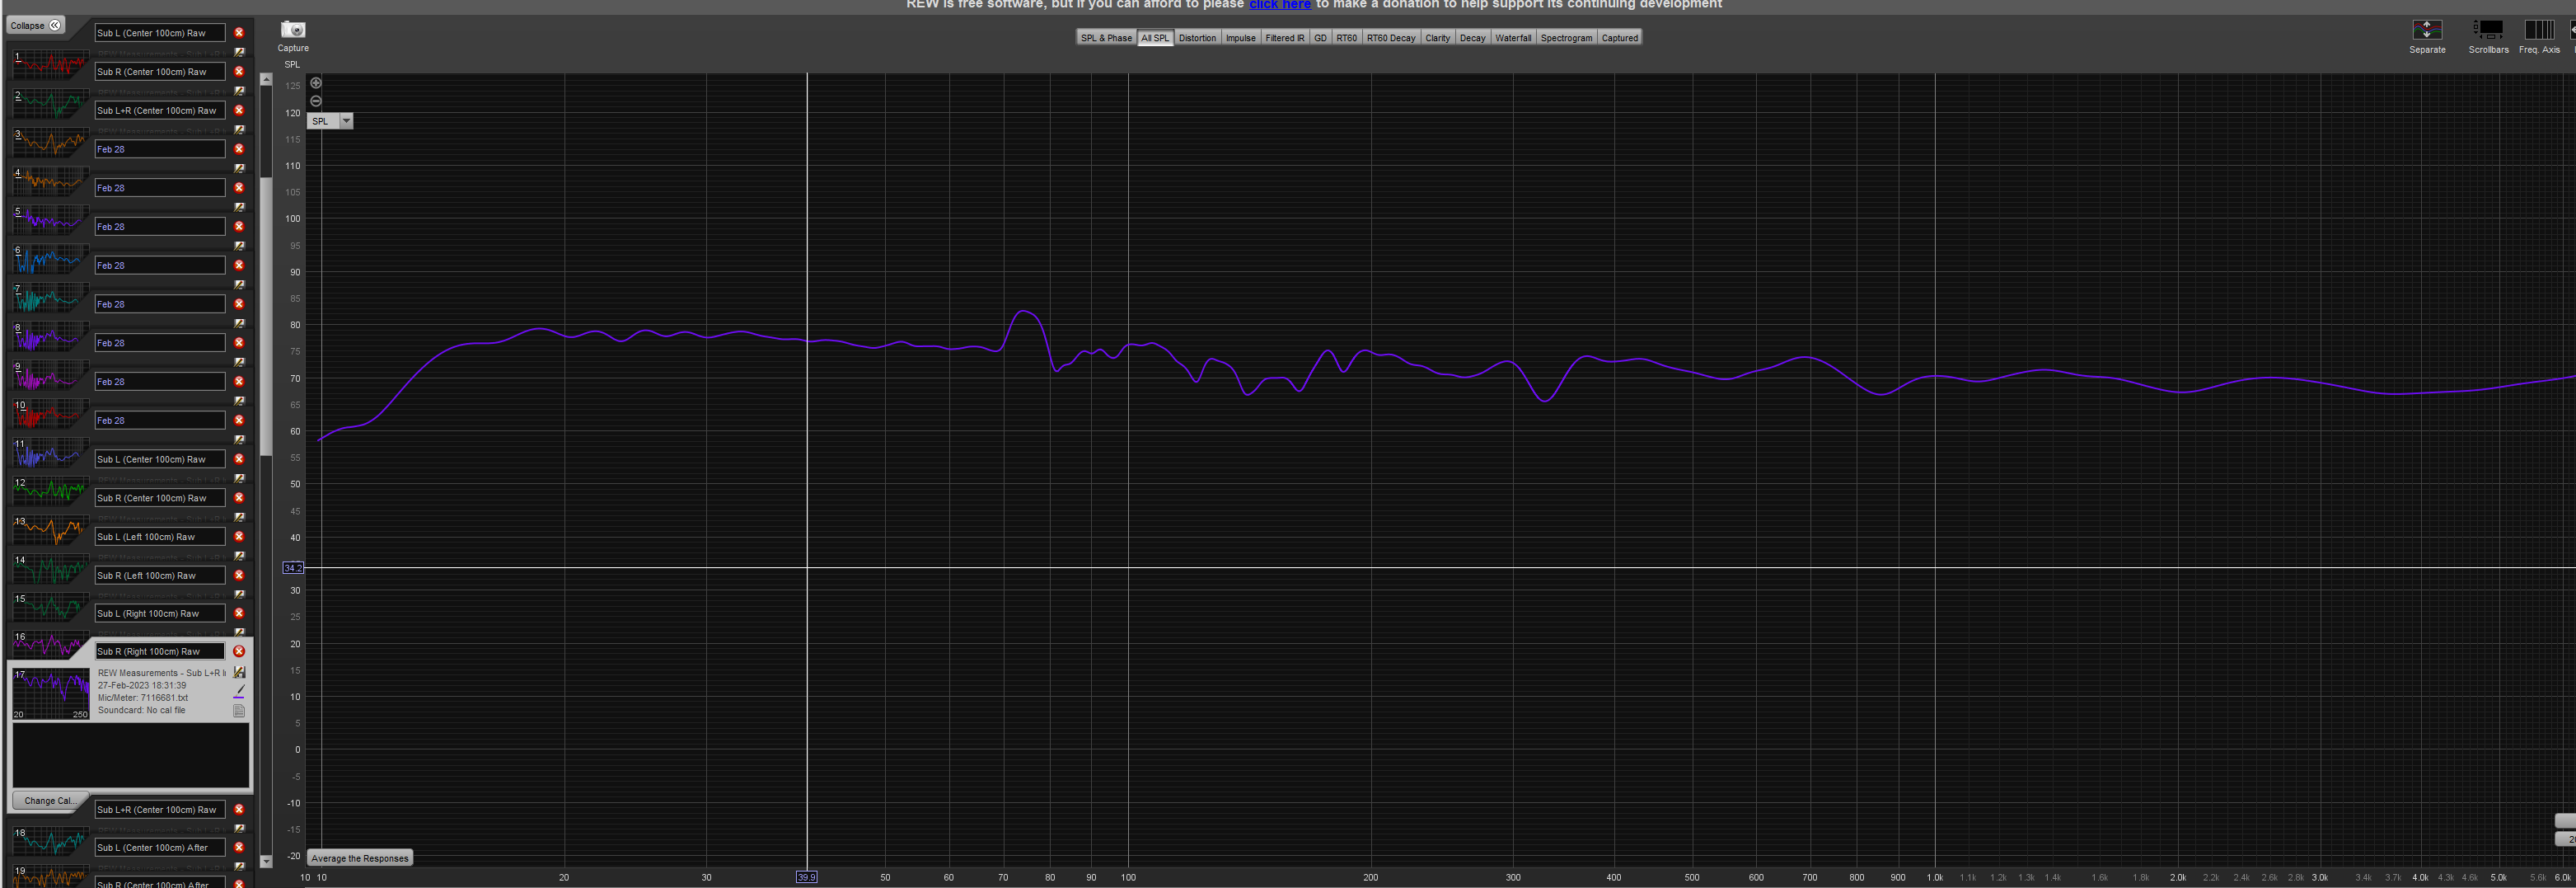Open the Clarity tab

(1437, 38)
